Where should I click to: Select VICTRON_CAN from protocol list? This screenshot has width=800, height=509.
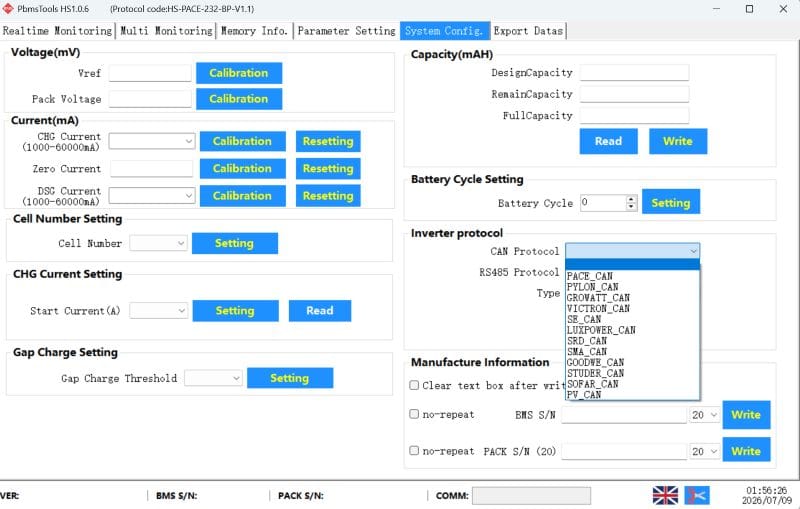tap(633, 308)
